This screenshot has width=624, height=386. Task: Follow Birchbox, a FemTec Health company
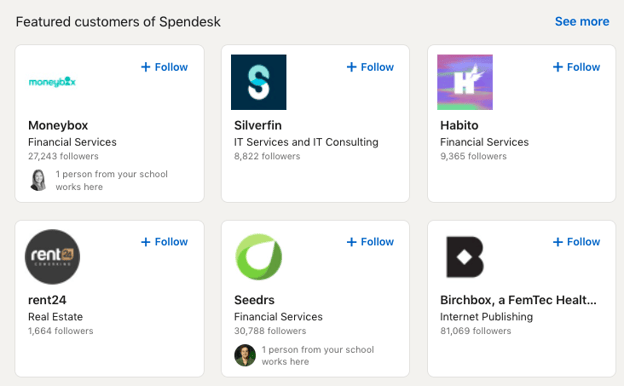coord(576,242)
